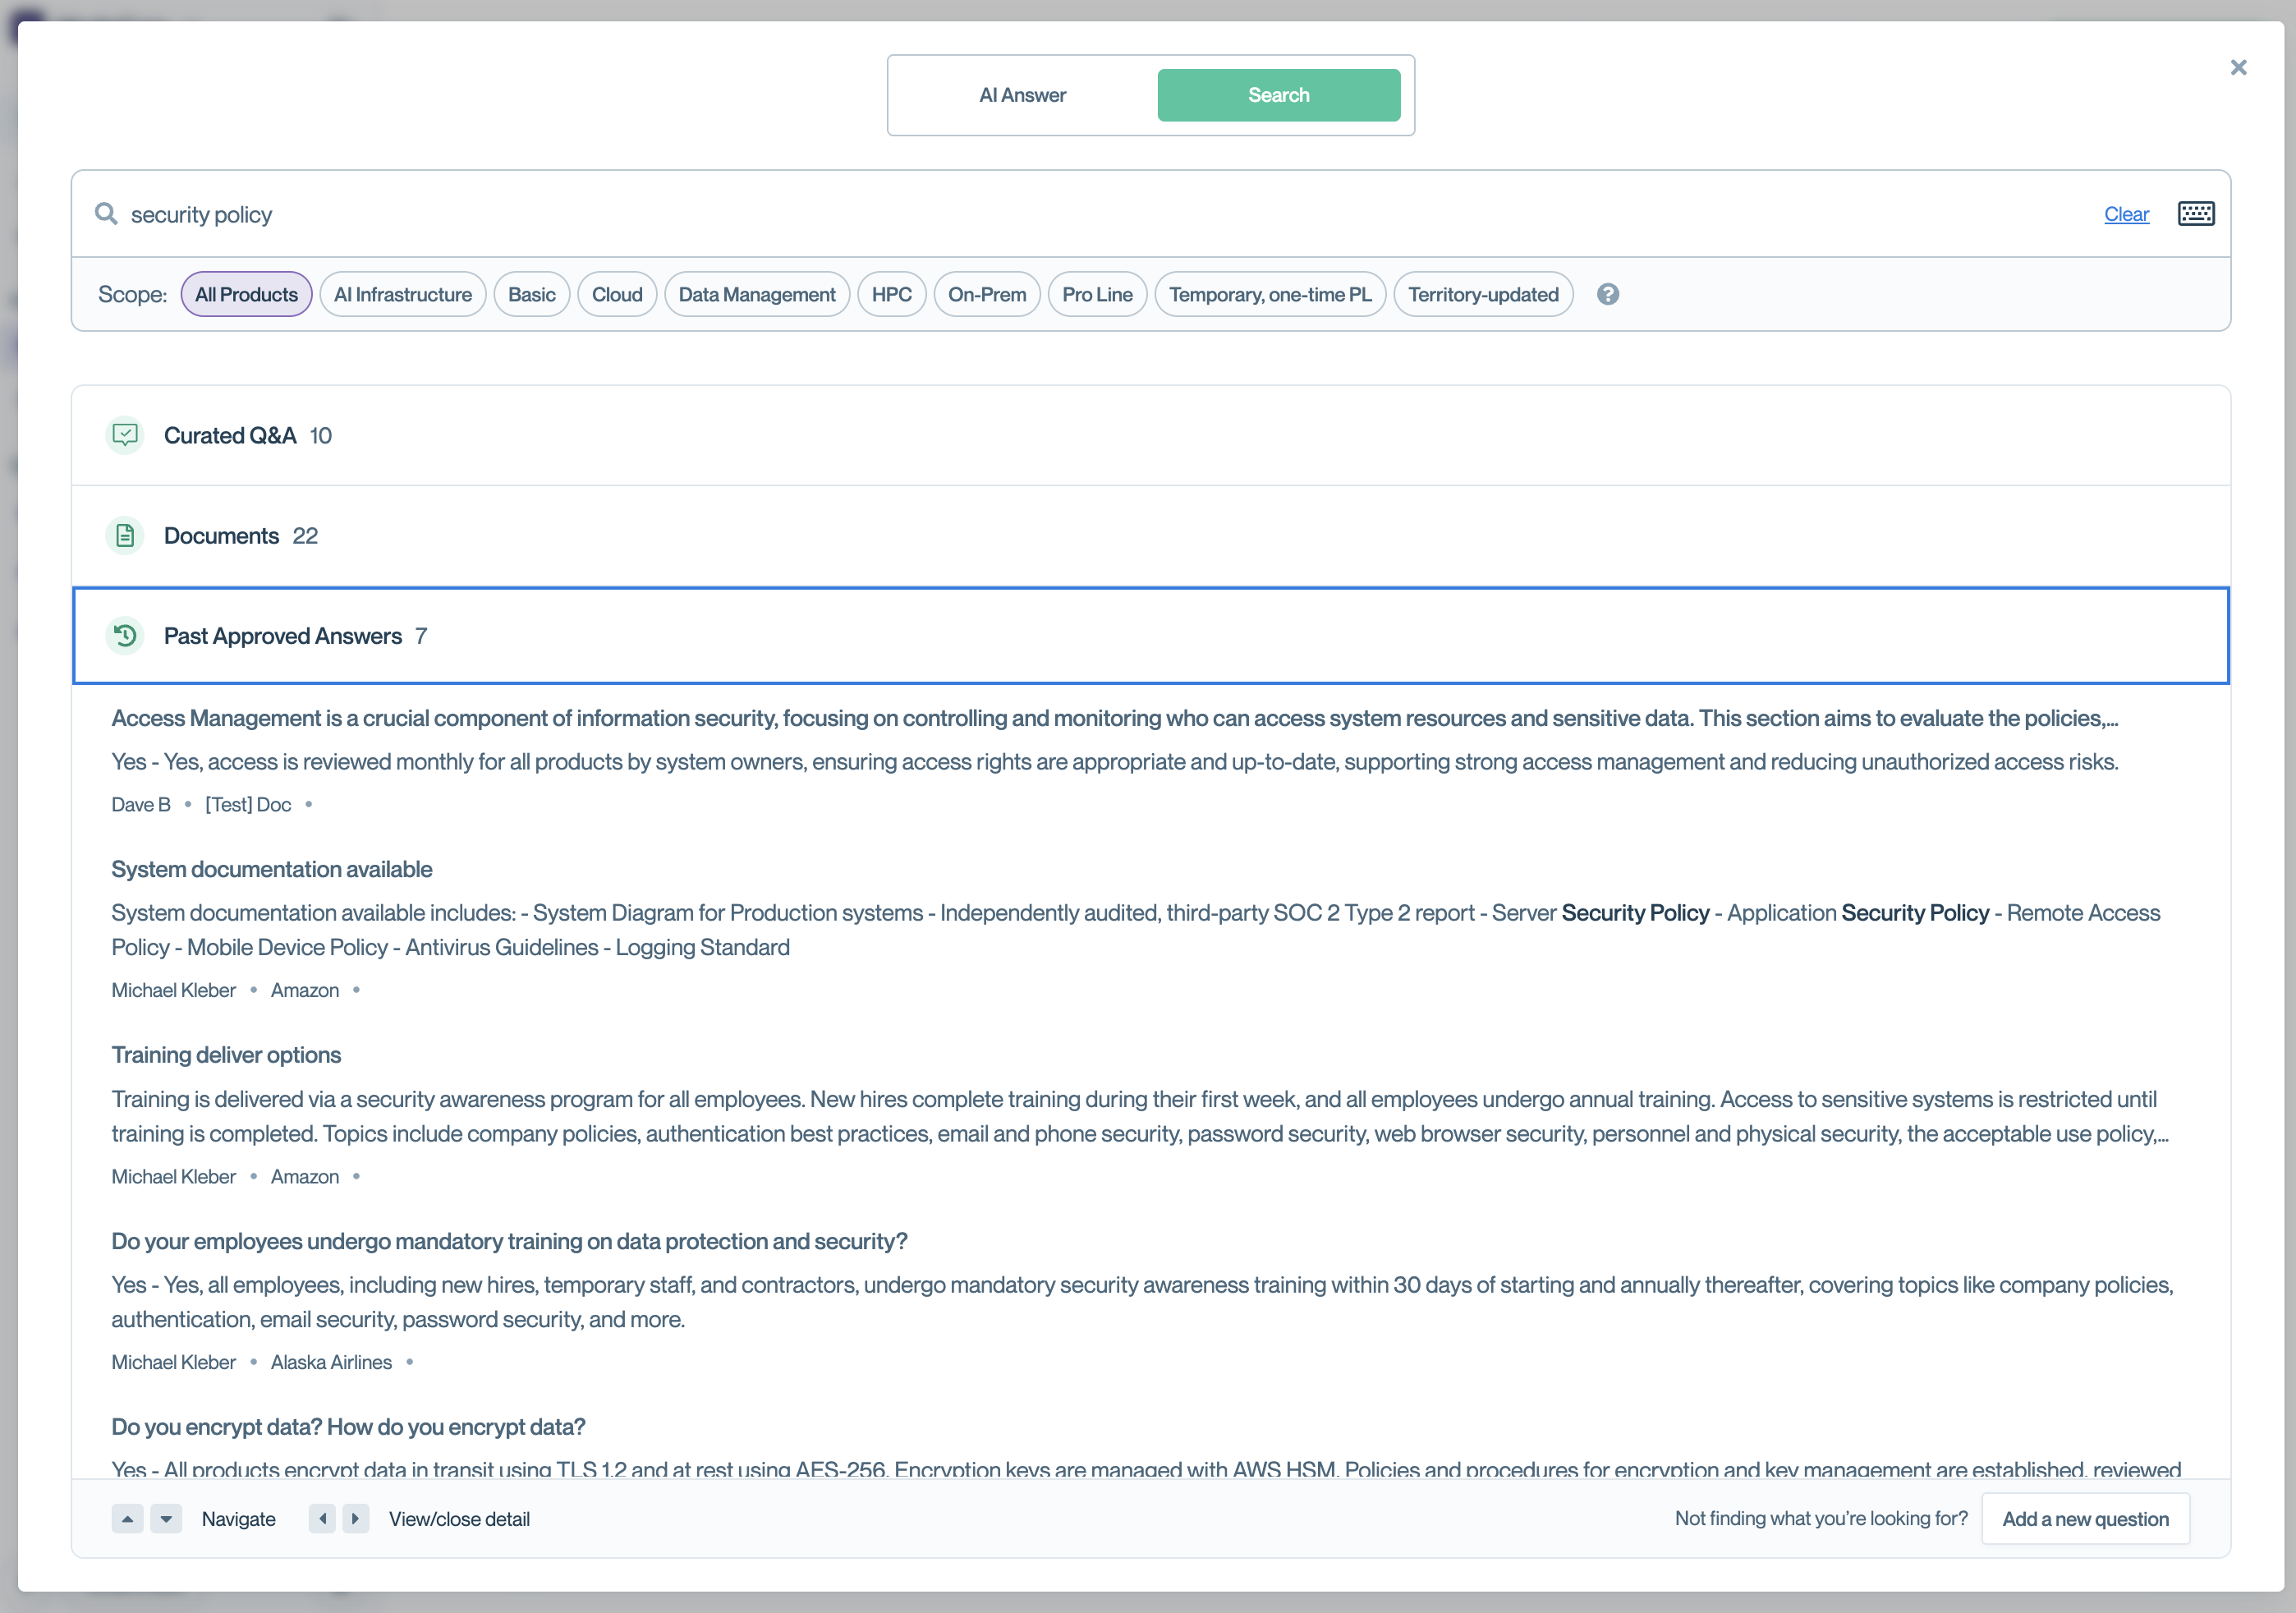Open the System documentation available answer
2296x1613 pixels.
pos(272,869)
